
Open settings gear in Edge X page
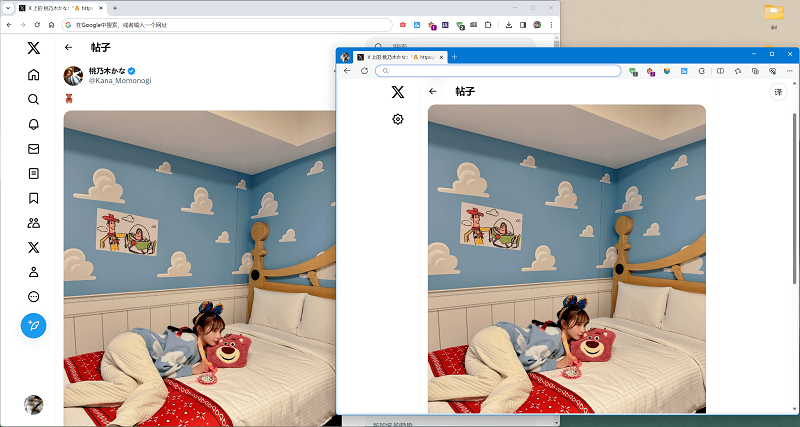coord(398,119)
